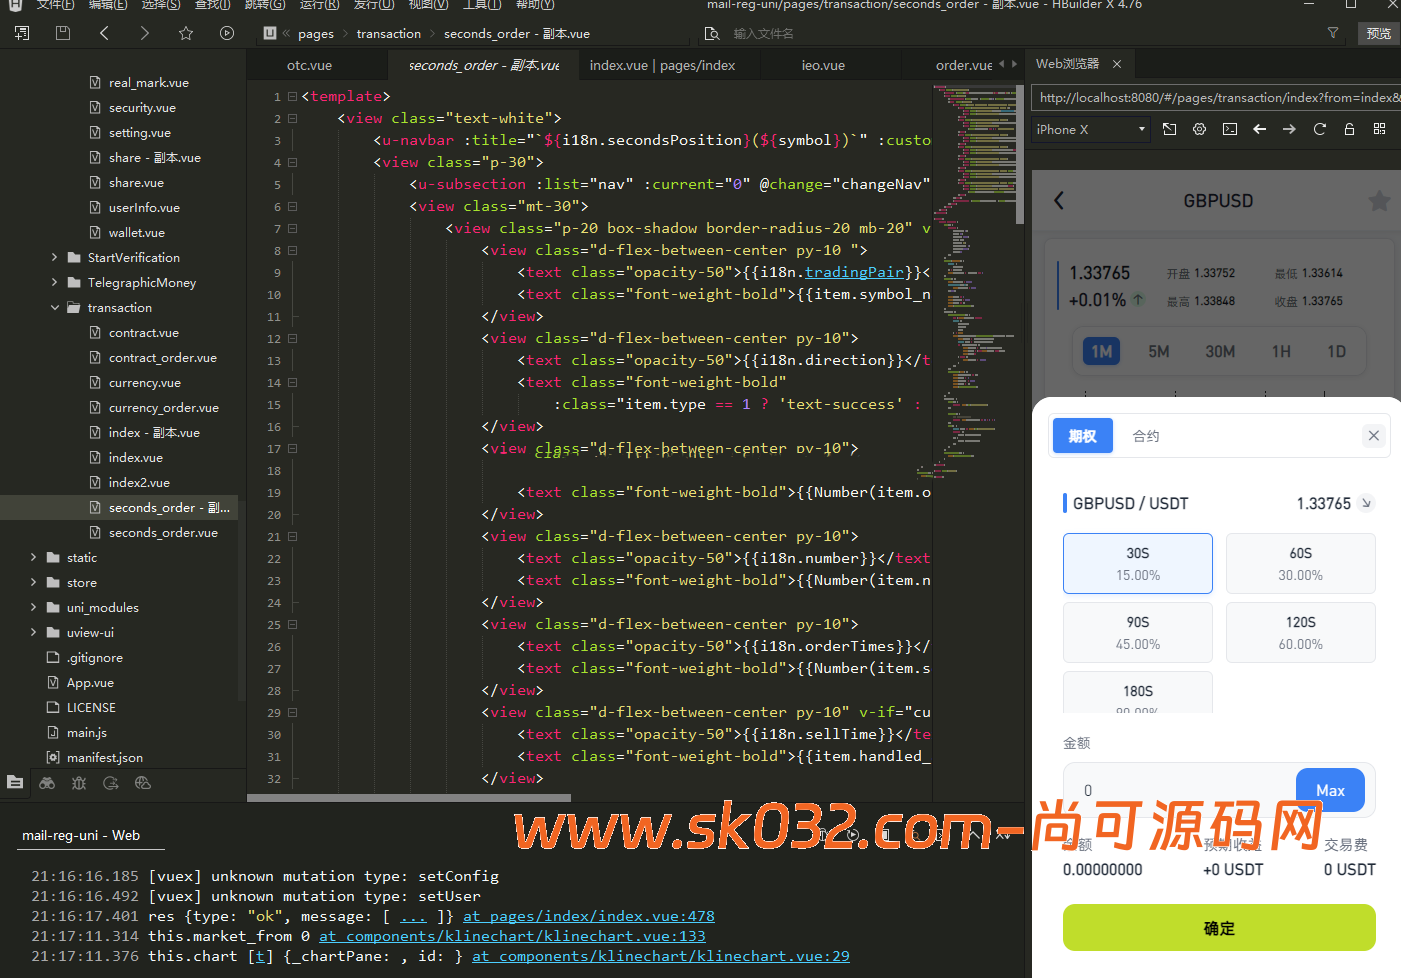The image size is (1401, 978).
Task: Click the Max amount button
Action: 1329,790
